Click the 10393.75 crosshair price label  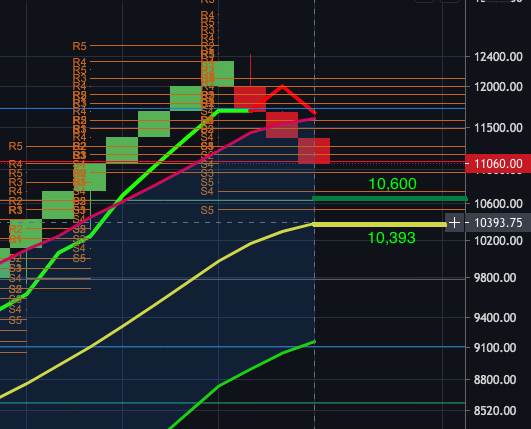click(x=498, y=223)
